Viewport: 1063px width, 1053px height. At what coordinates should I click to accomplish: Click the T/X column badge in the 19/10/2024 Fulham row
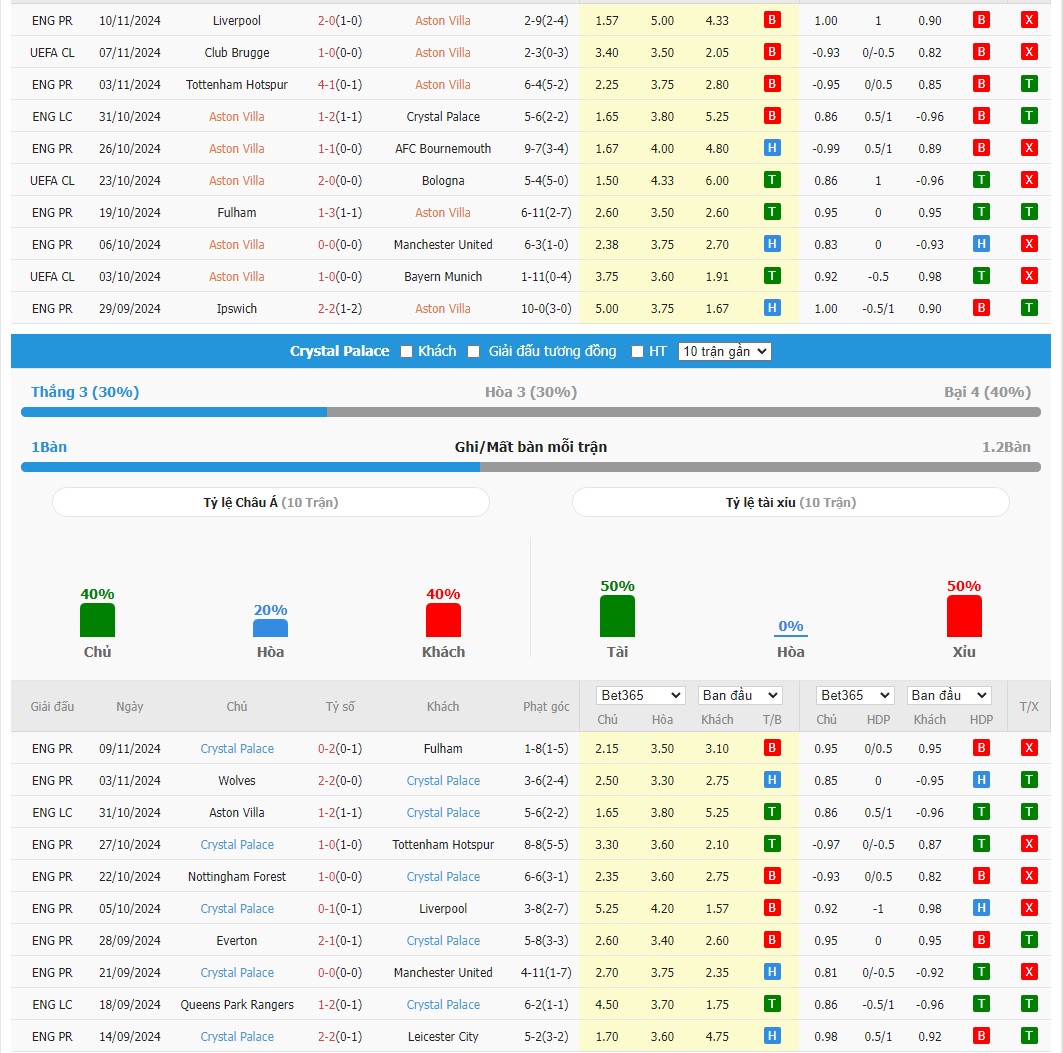pos(1028,212)
